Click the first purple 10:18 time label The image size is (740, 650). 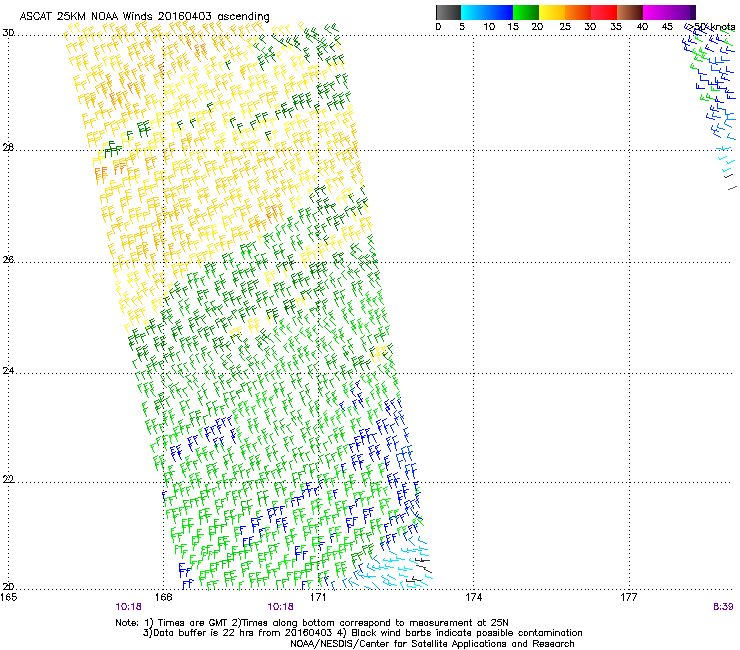coord(128,607)
